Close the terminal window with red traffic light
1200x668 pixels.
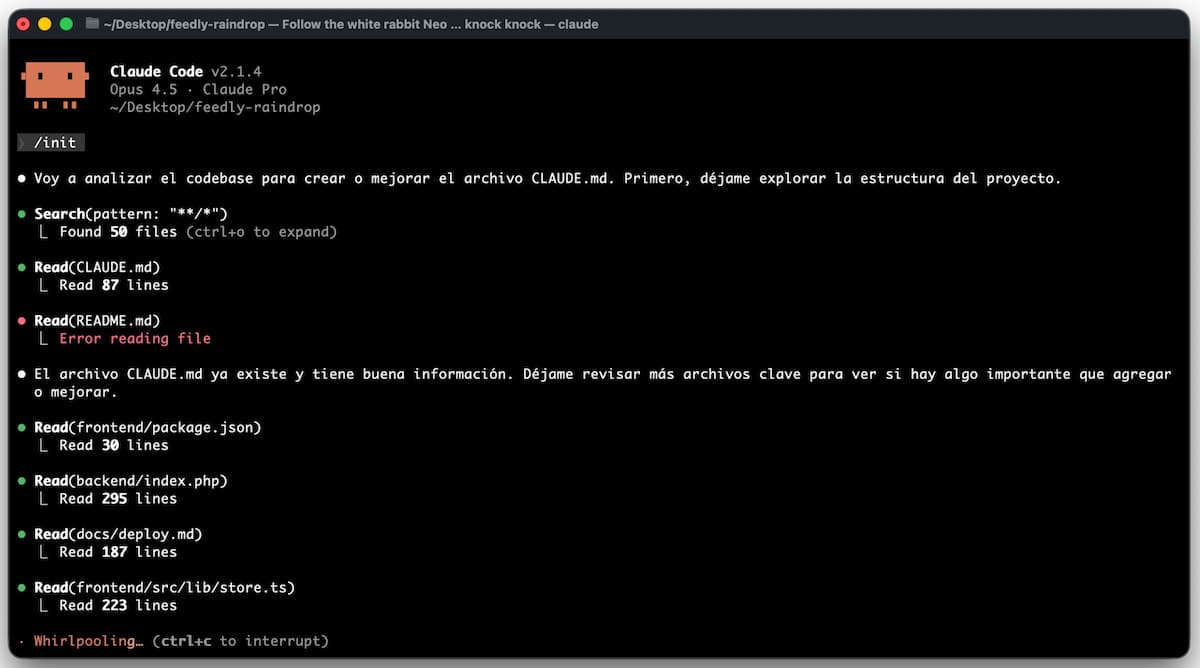(23, 23)
